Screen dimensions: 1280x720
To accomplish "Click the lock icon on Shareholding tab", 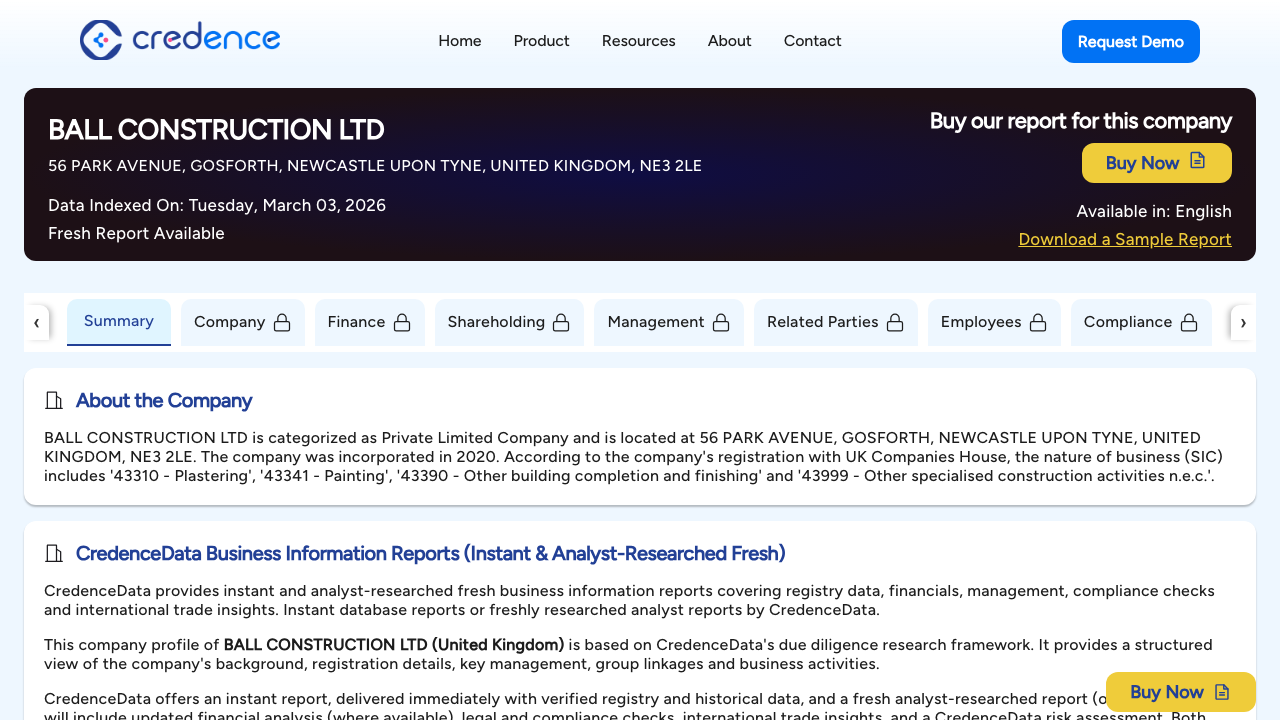I will click(x=564, y=322).
